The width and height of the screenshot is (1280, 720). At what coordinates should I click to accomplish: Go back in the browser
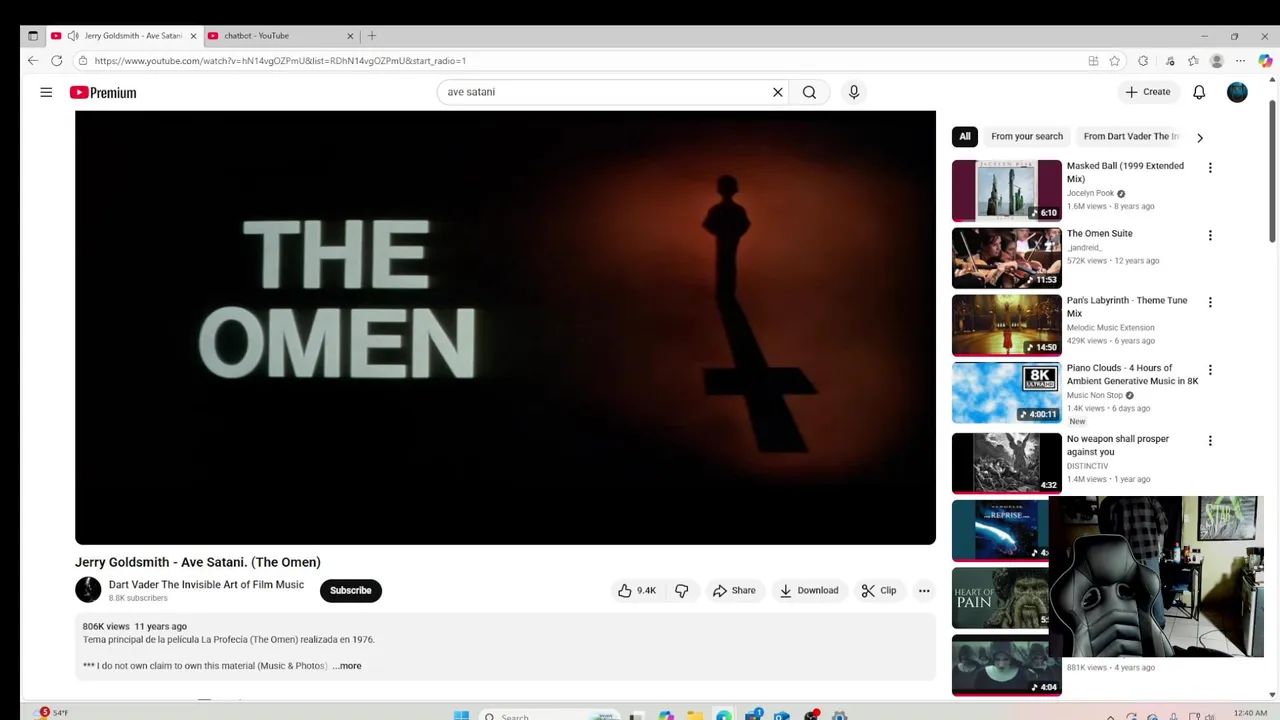(x=33, y=61)
